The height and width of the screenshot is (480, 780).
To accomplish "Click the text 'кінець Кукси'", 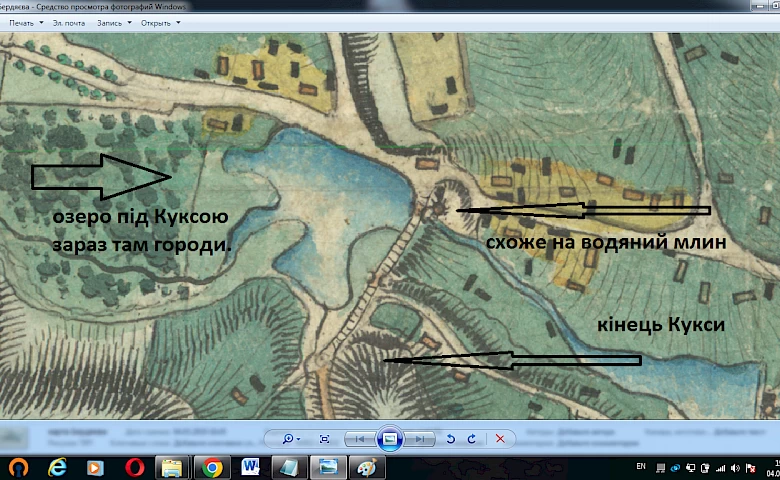I will click(661, 324).
